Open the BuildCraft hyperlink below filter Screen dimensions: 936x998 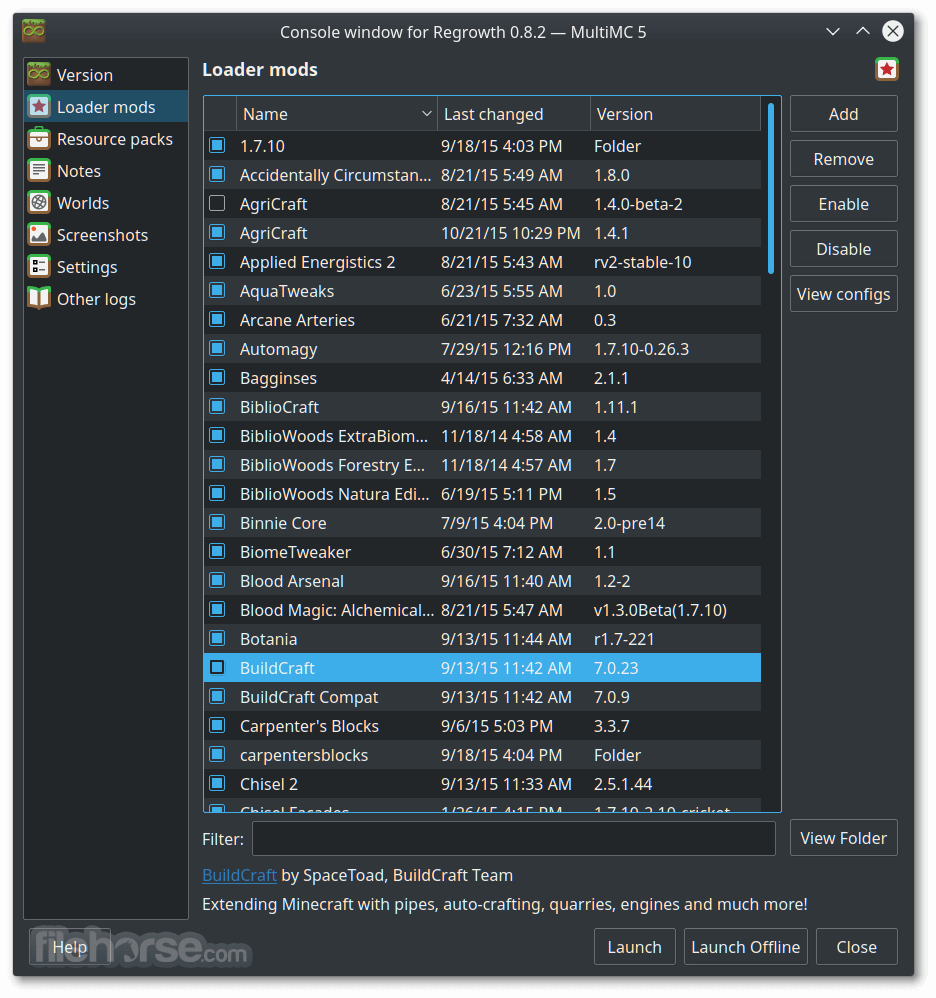coord(239,875)
